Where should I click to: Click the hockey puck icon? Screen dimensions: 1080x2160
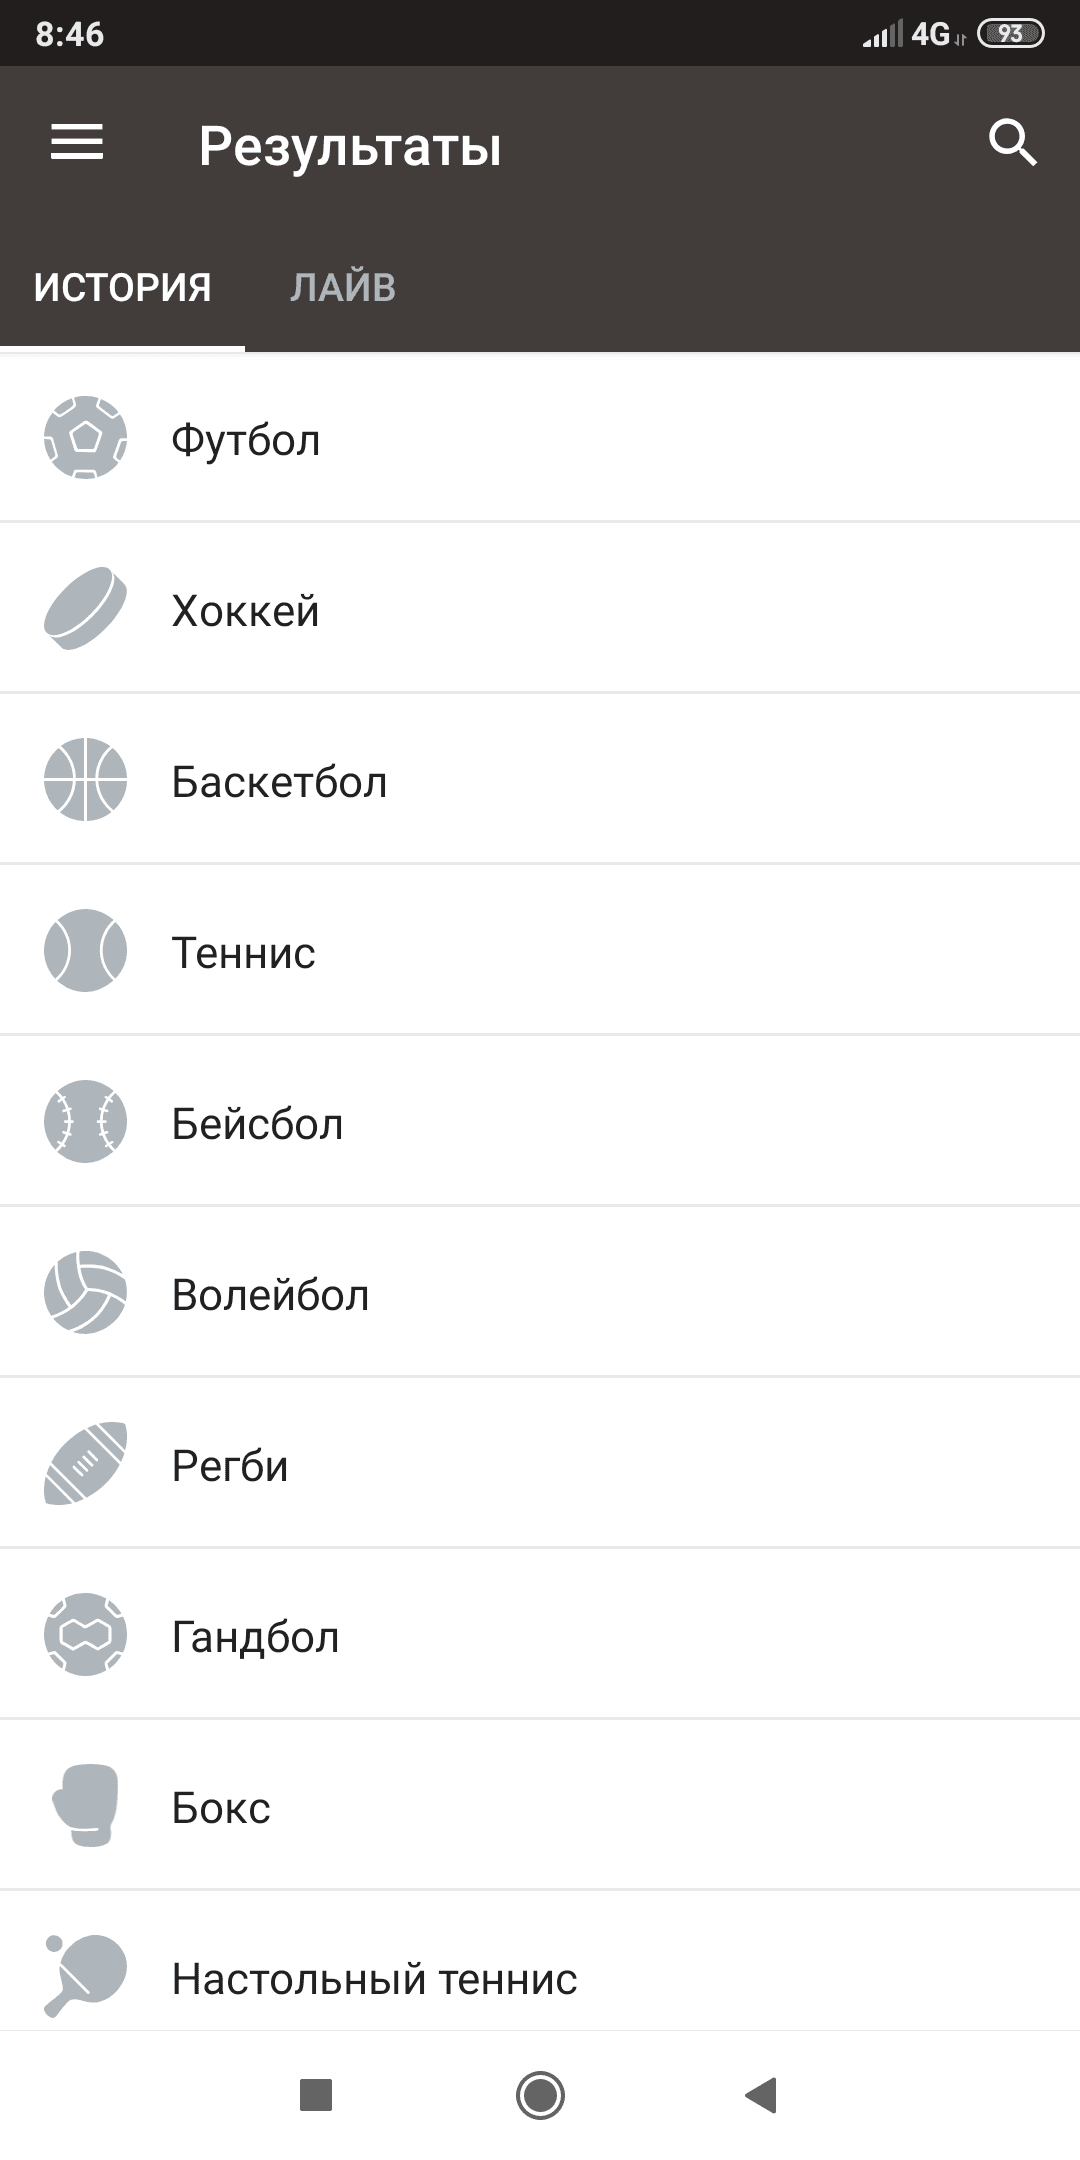click(85, 609)
